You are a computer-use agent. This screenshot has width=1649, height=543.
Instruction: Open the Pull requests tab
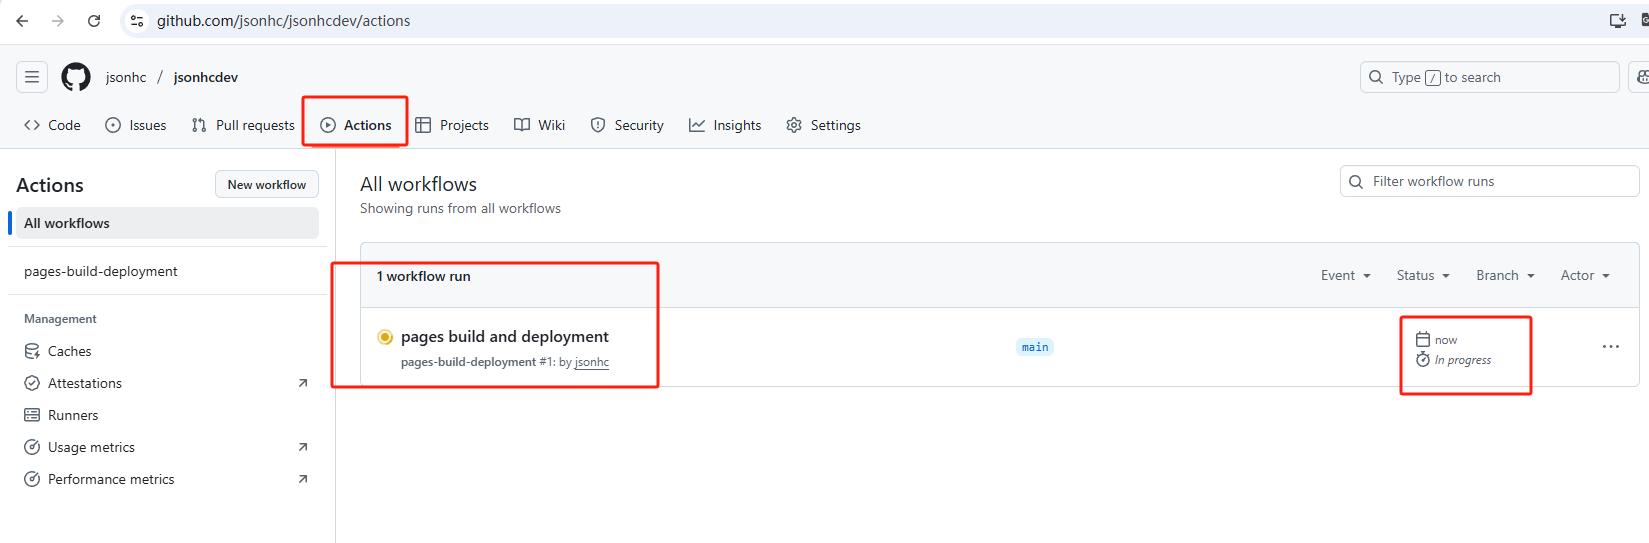[x=243, y=125]
